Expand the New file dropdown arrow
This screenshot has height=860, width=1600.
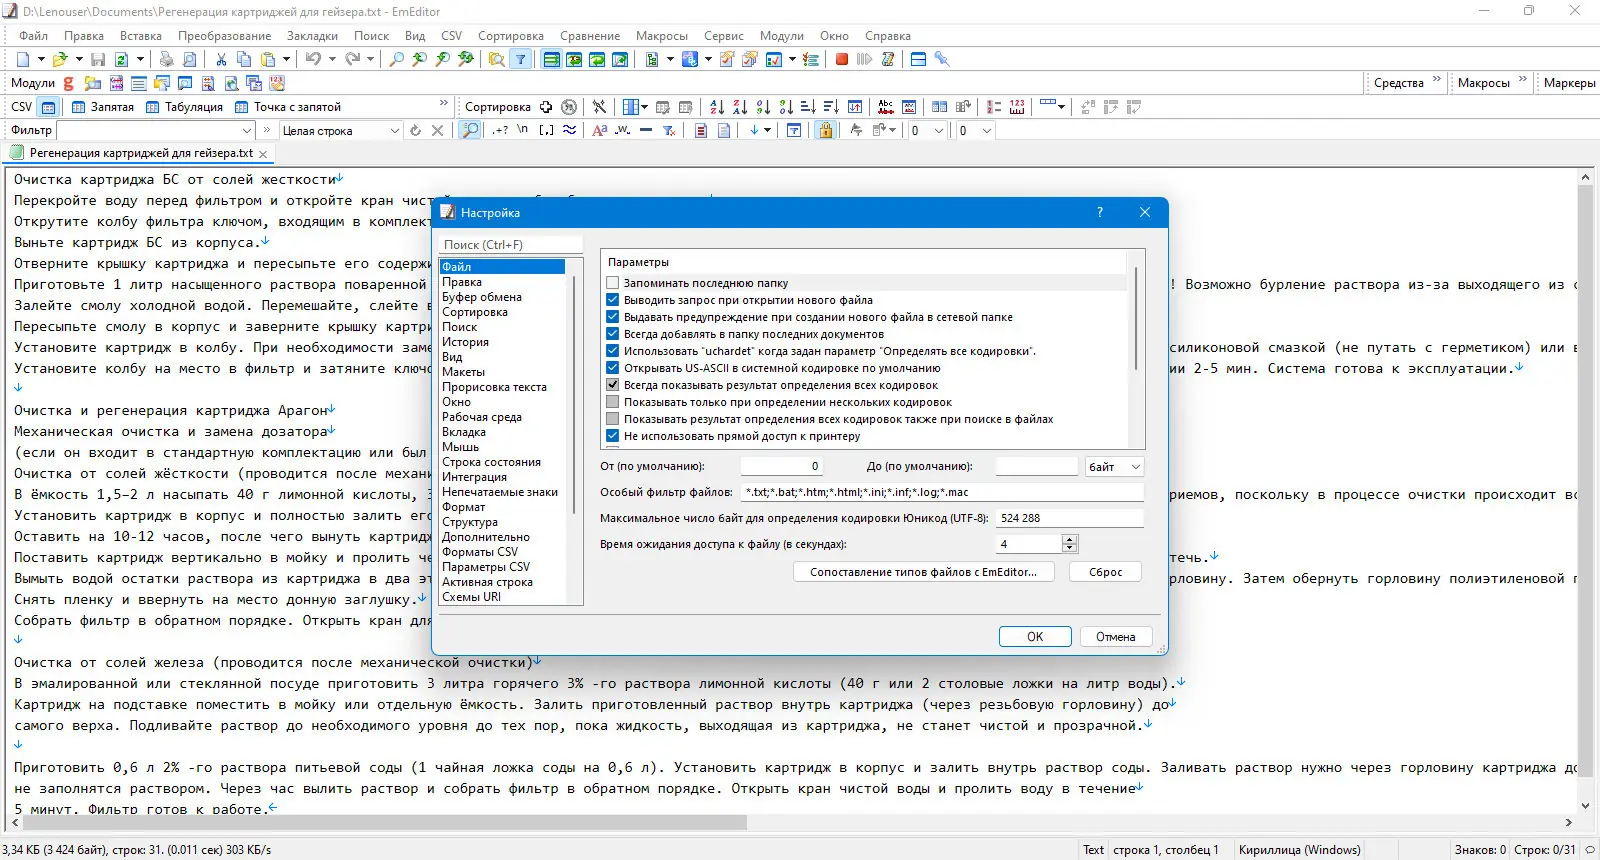(x=39, y=60)
